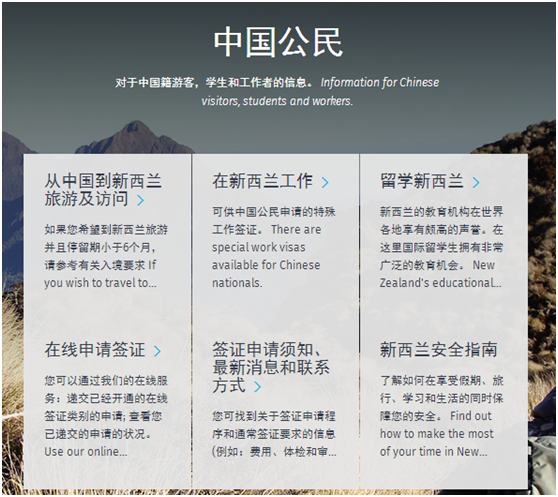Click the description starting 新西兰的教育机构在世界
This screenshot has width=558, height=497.
point(441,247)
